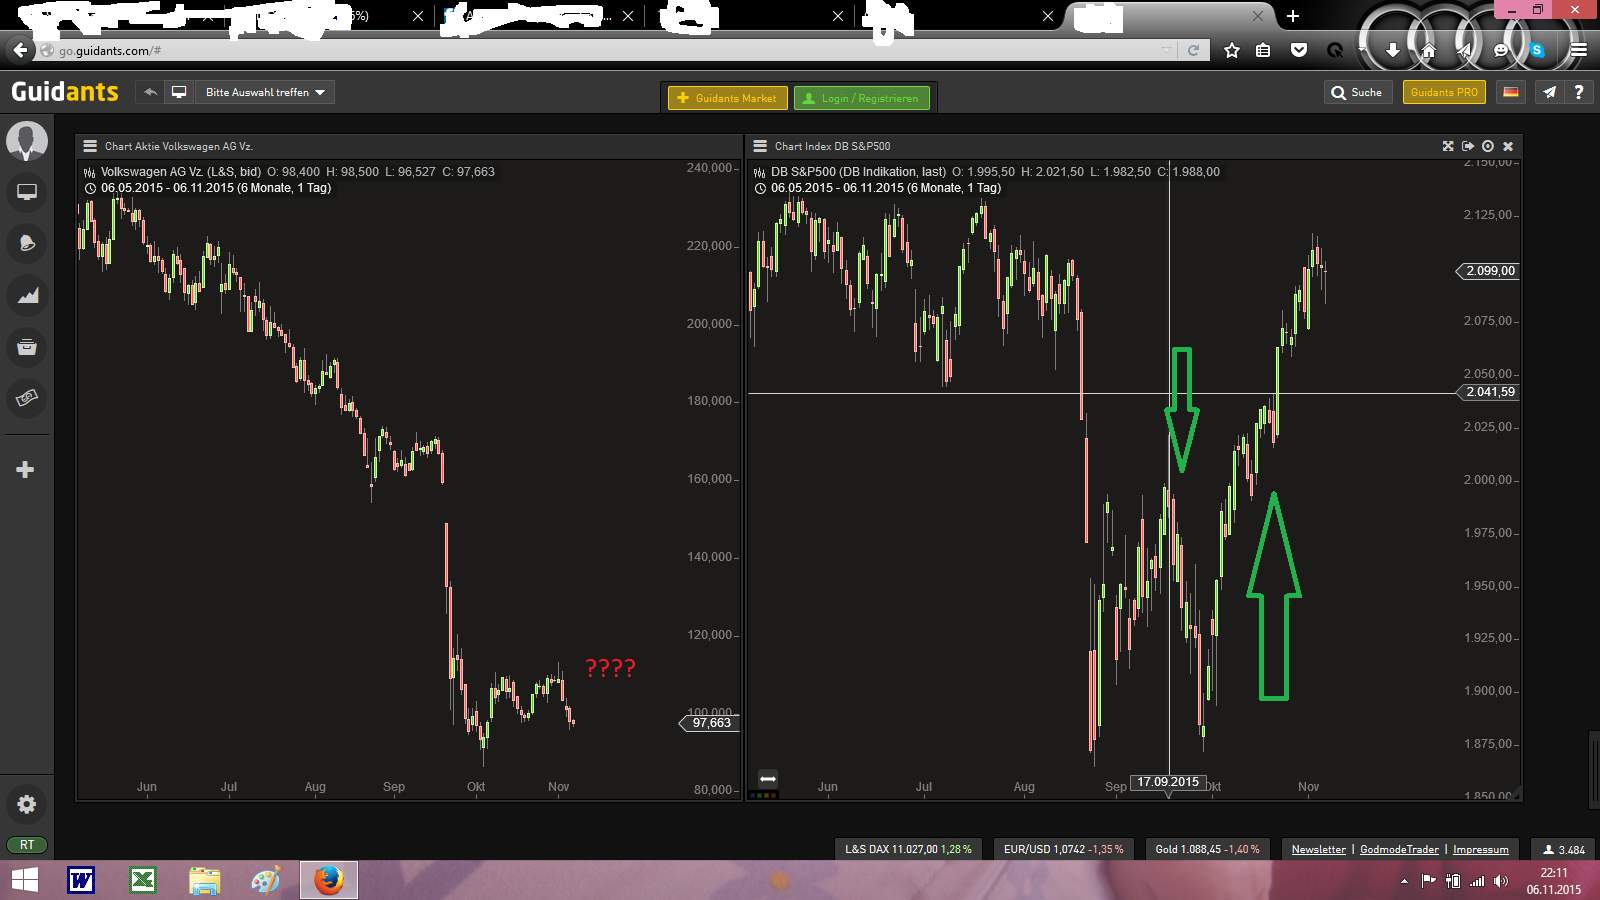Open the banknote icon in sidebar
Viewport: 1600px width, 900px height.
[27, 398]
